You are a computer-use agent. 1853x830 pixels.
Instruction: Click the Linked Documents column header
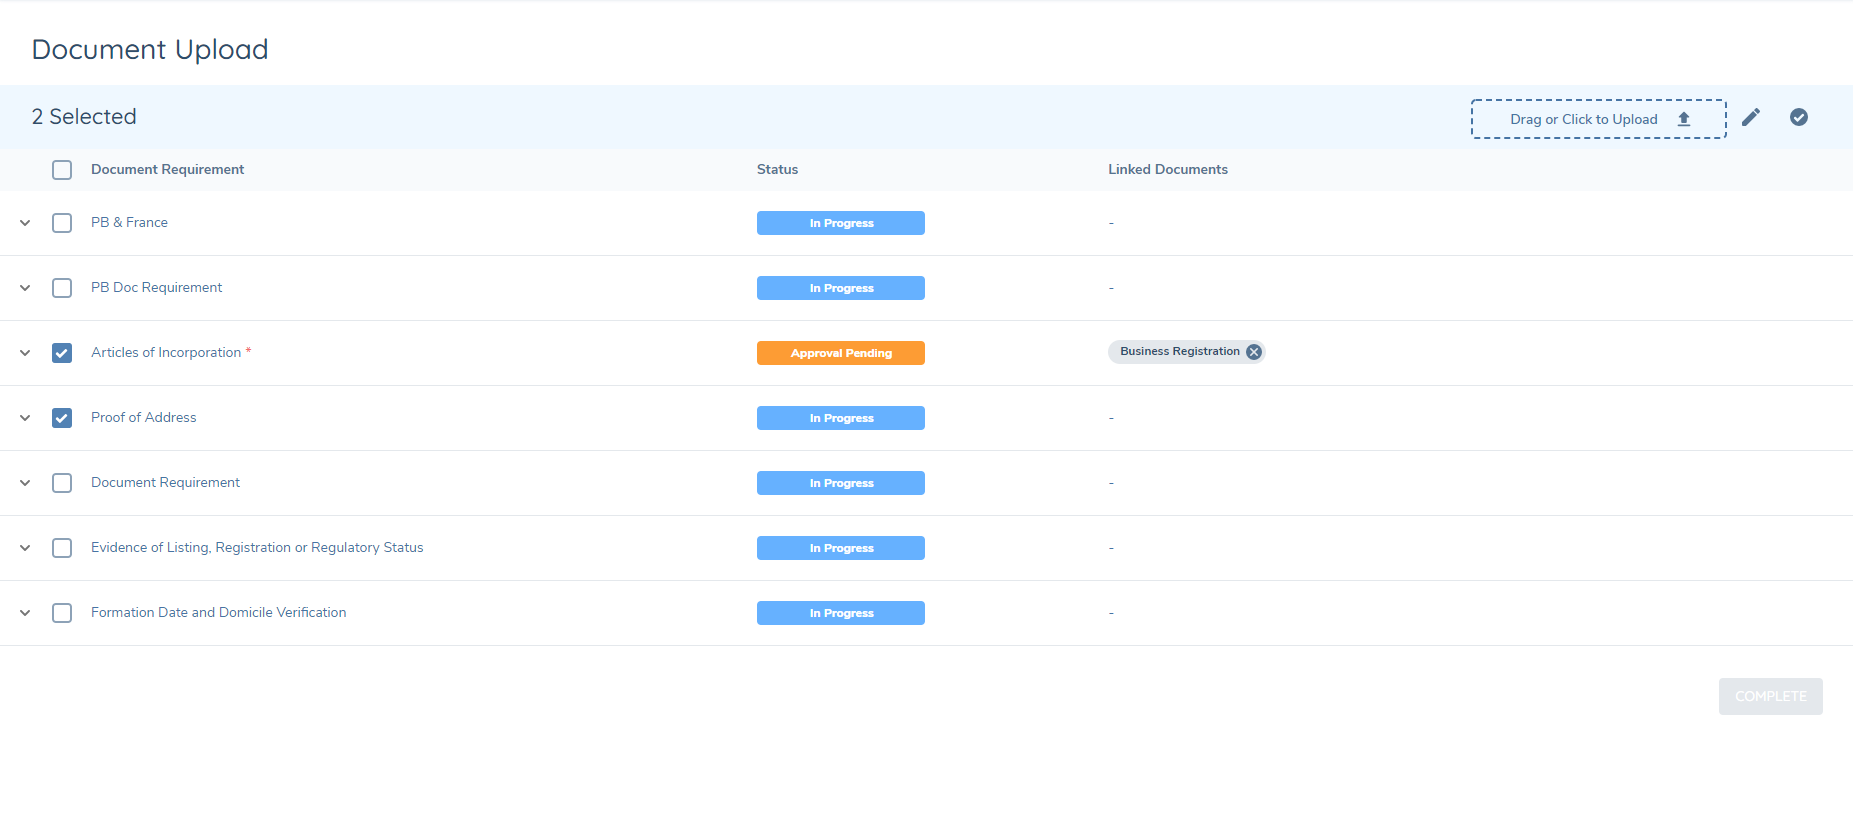click(1167, 170)
